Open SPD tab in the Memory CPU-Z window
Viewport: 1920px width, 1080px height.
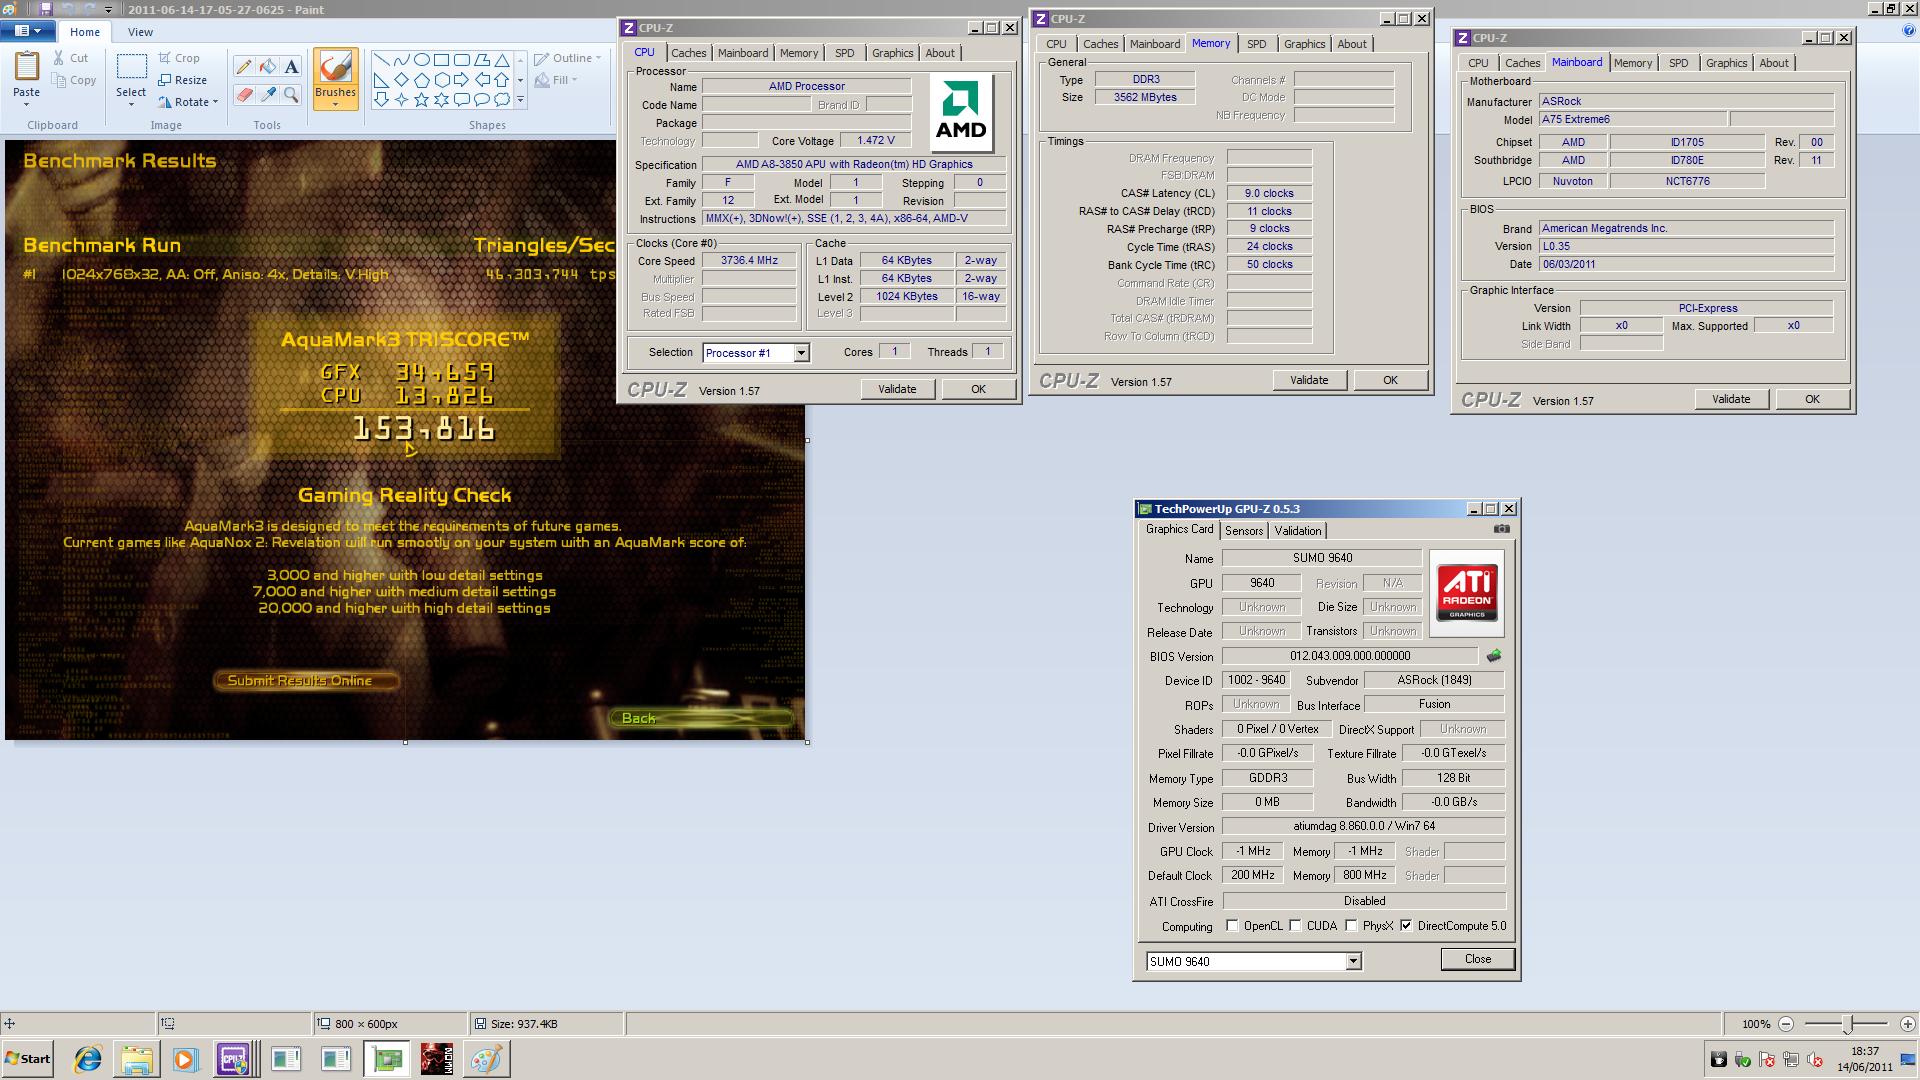point(1256,44)
